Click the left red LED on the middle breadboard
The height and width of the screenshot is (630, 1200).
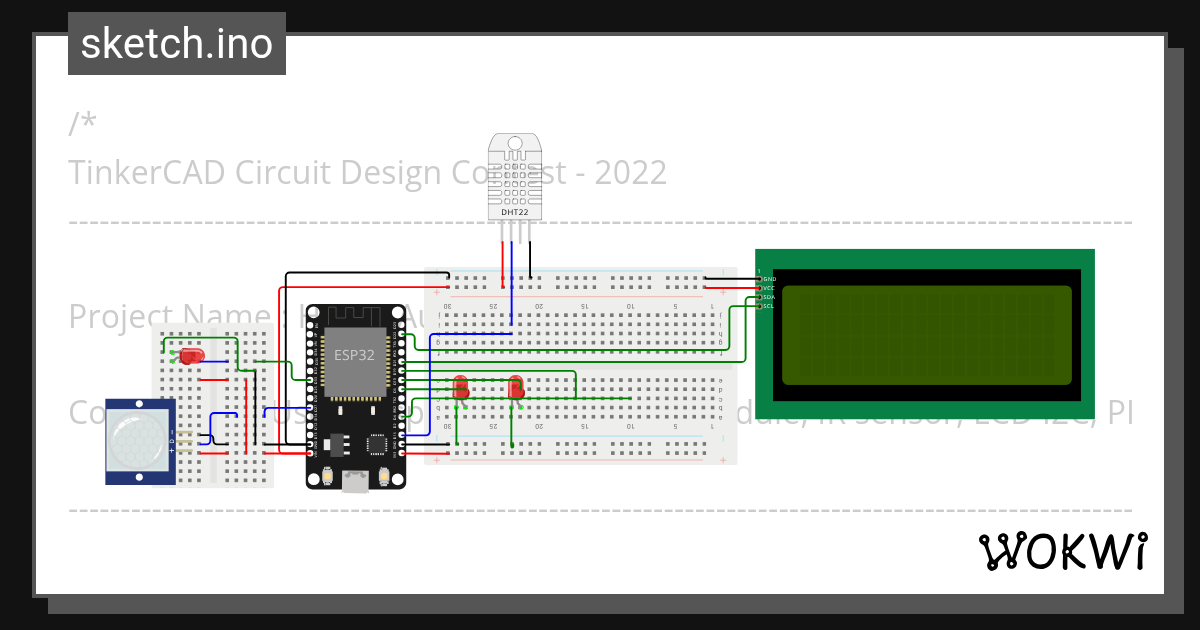(462, 388)
